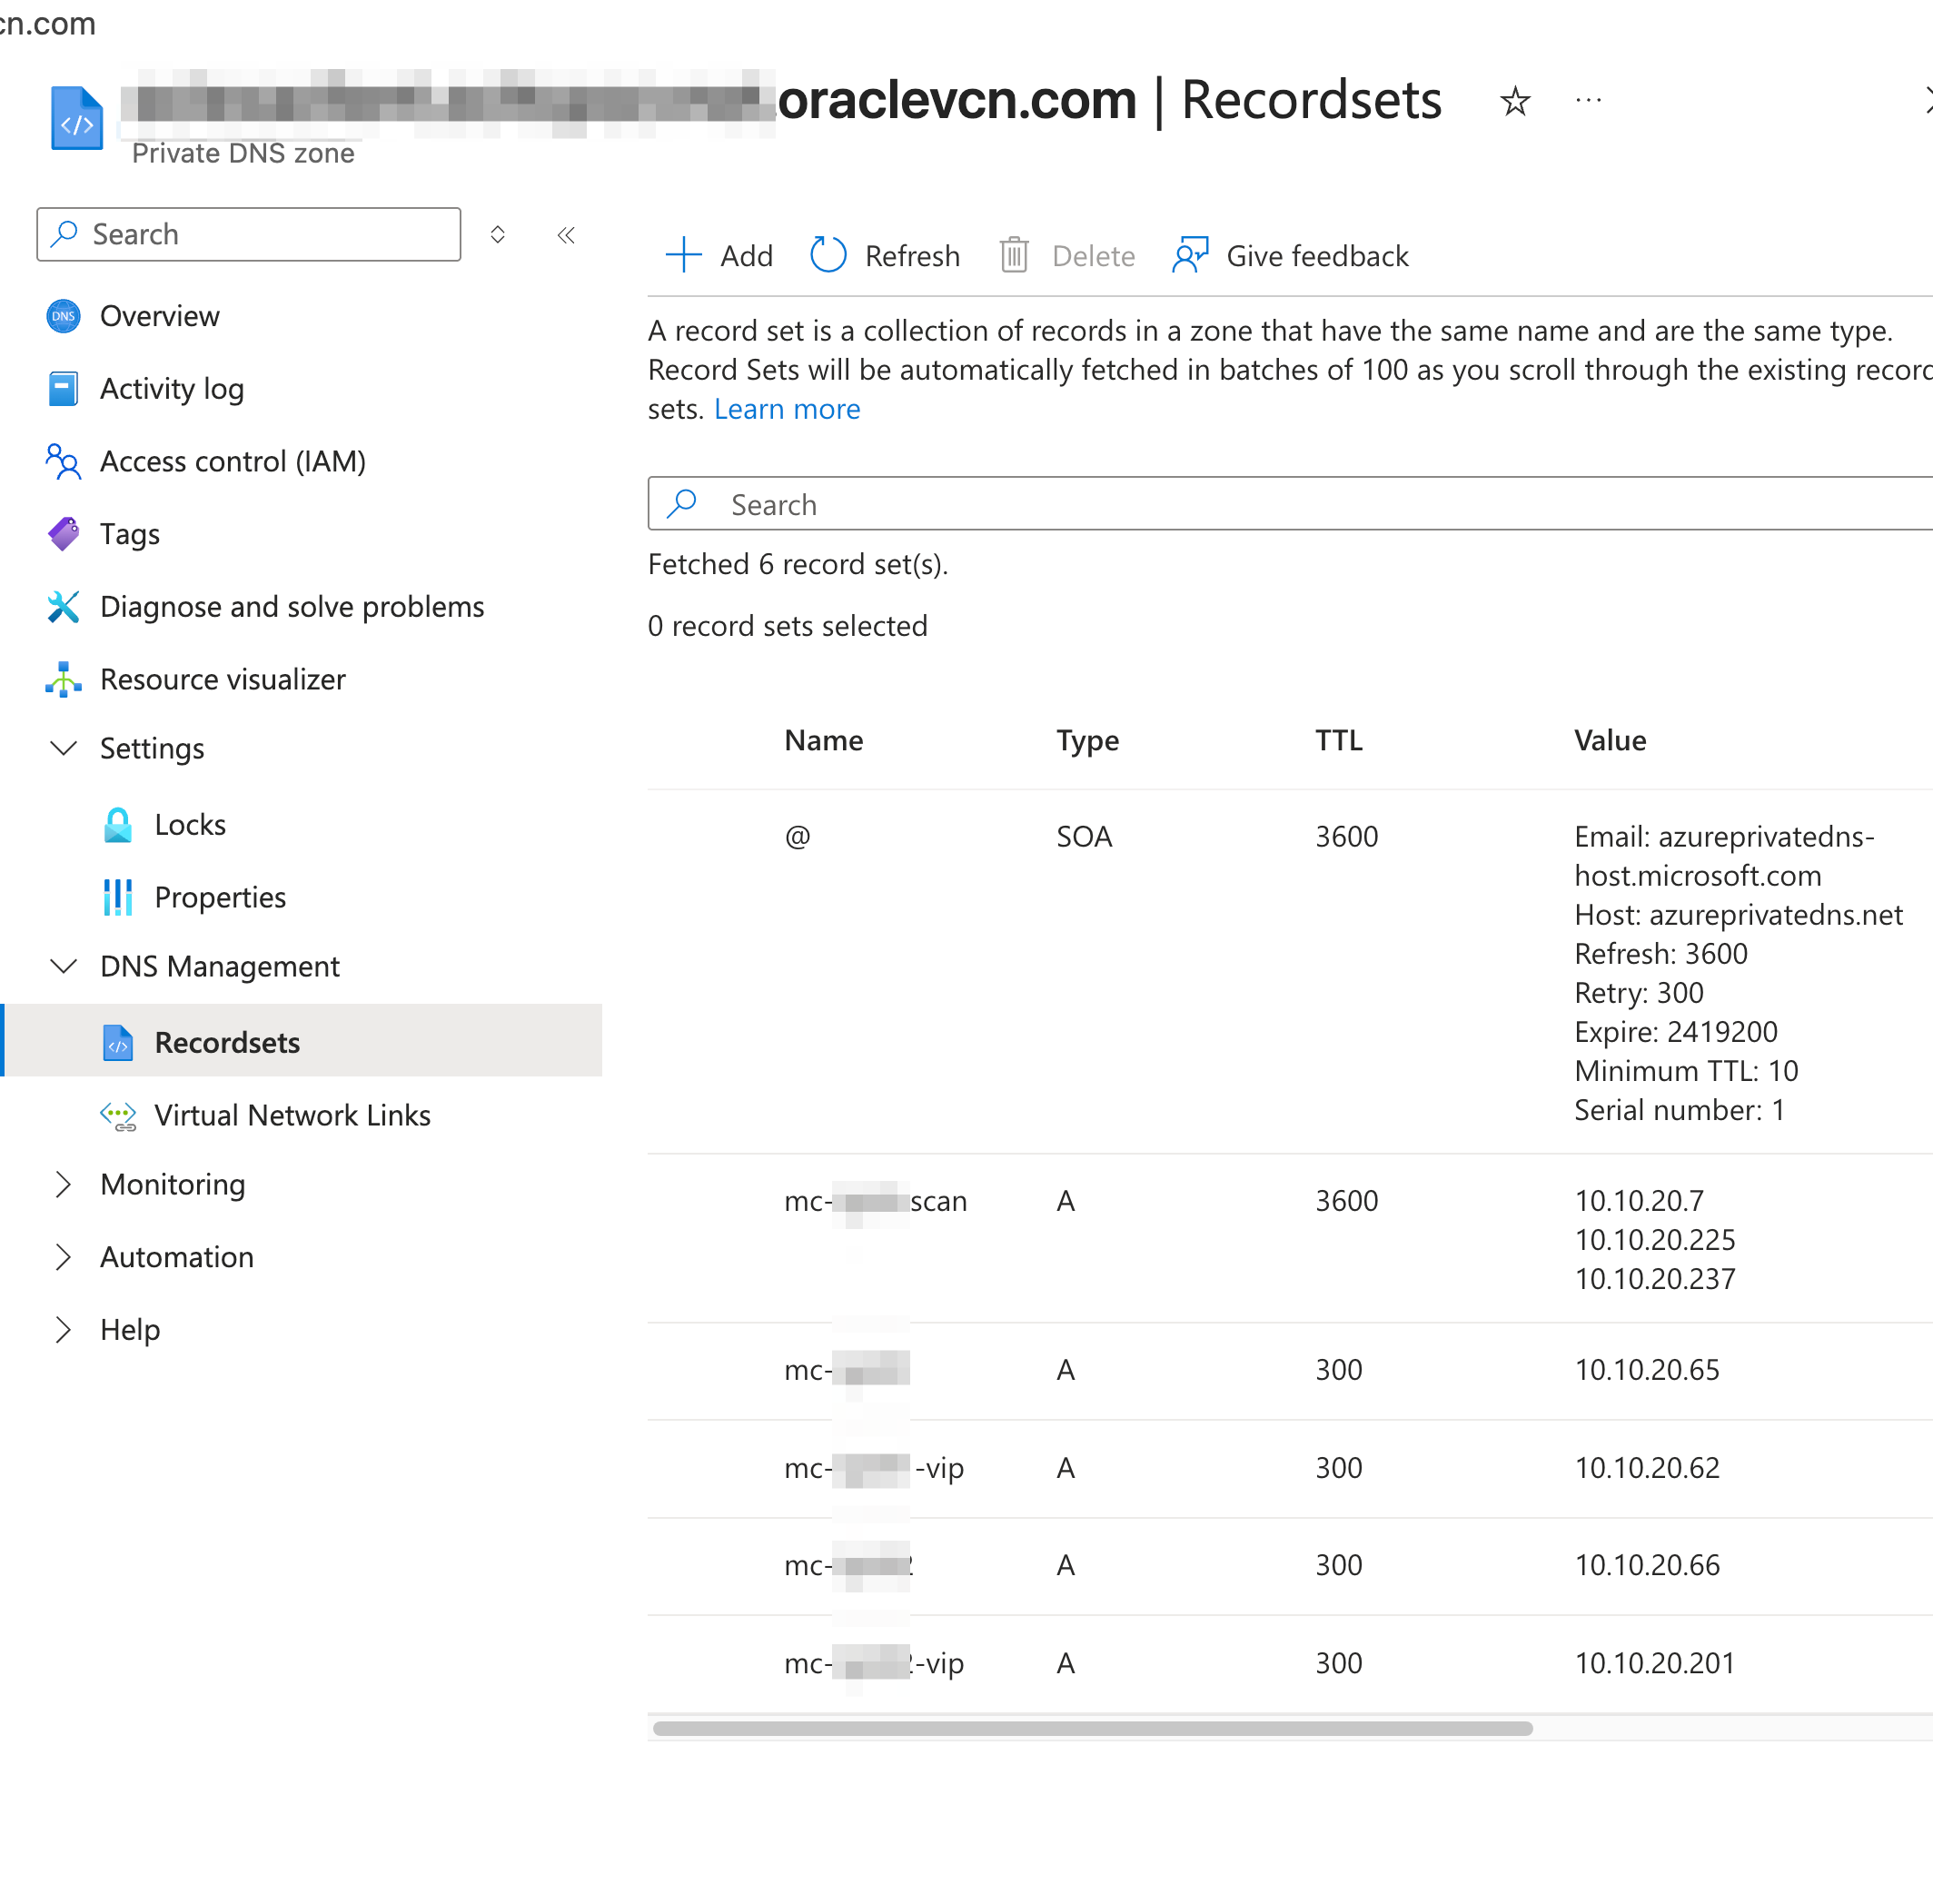1933x1904 pixels.
Task: Open Activity log
Action: click(171, 389)
